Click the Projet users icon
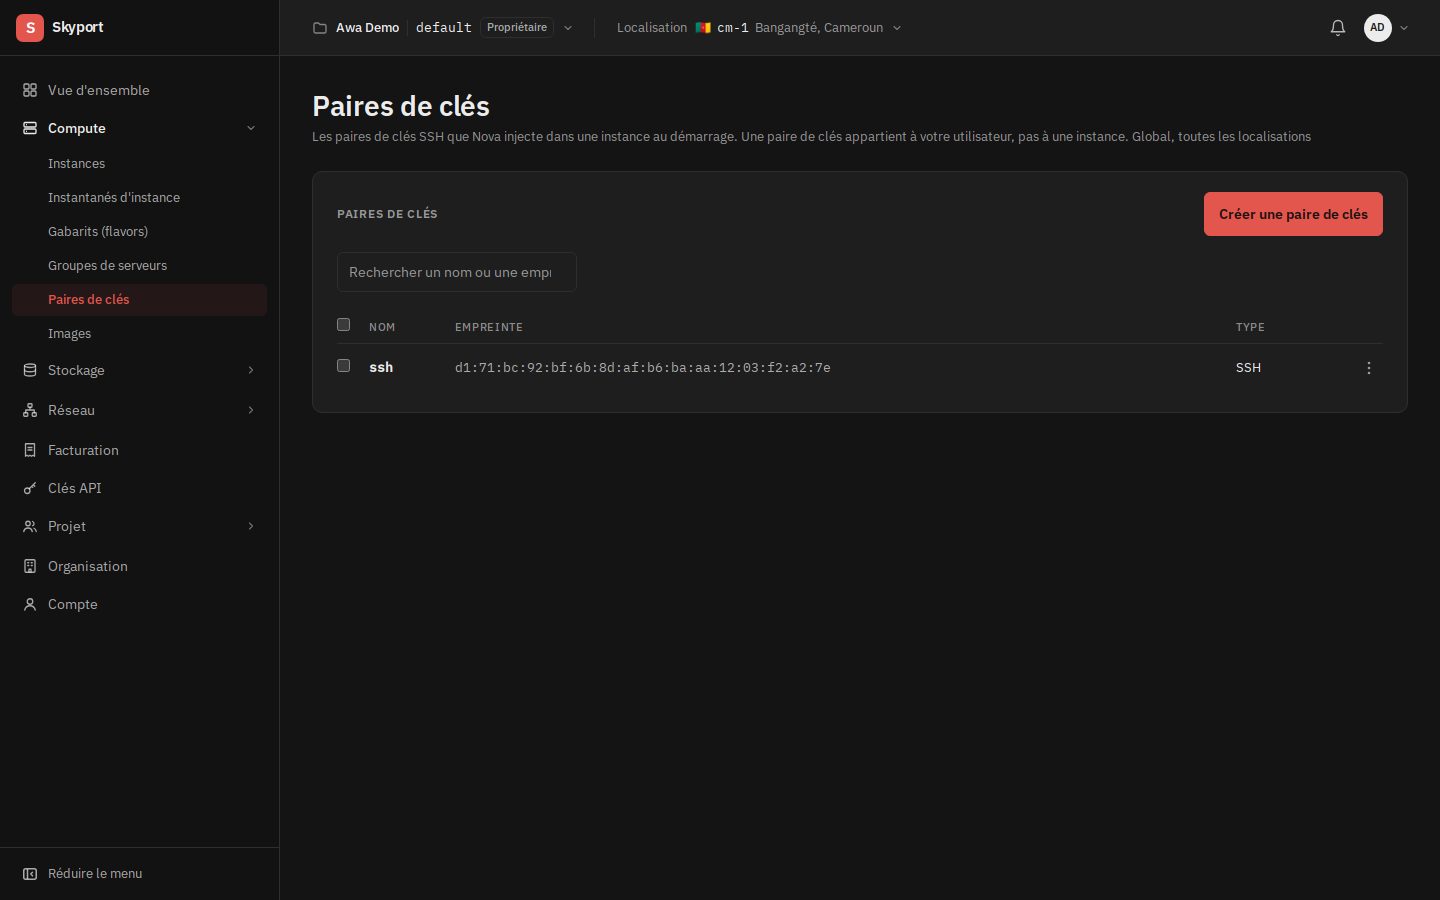 tap(30, 526)
